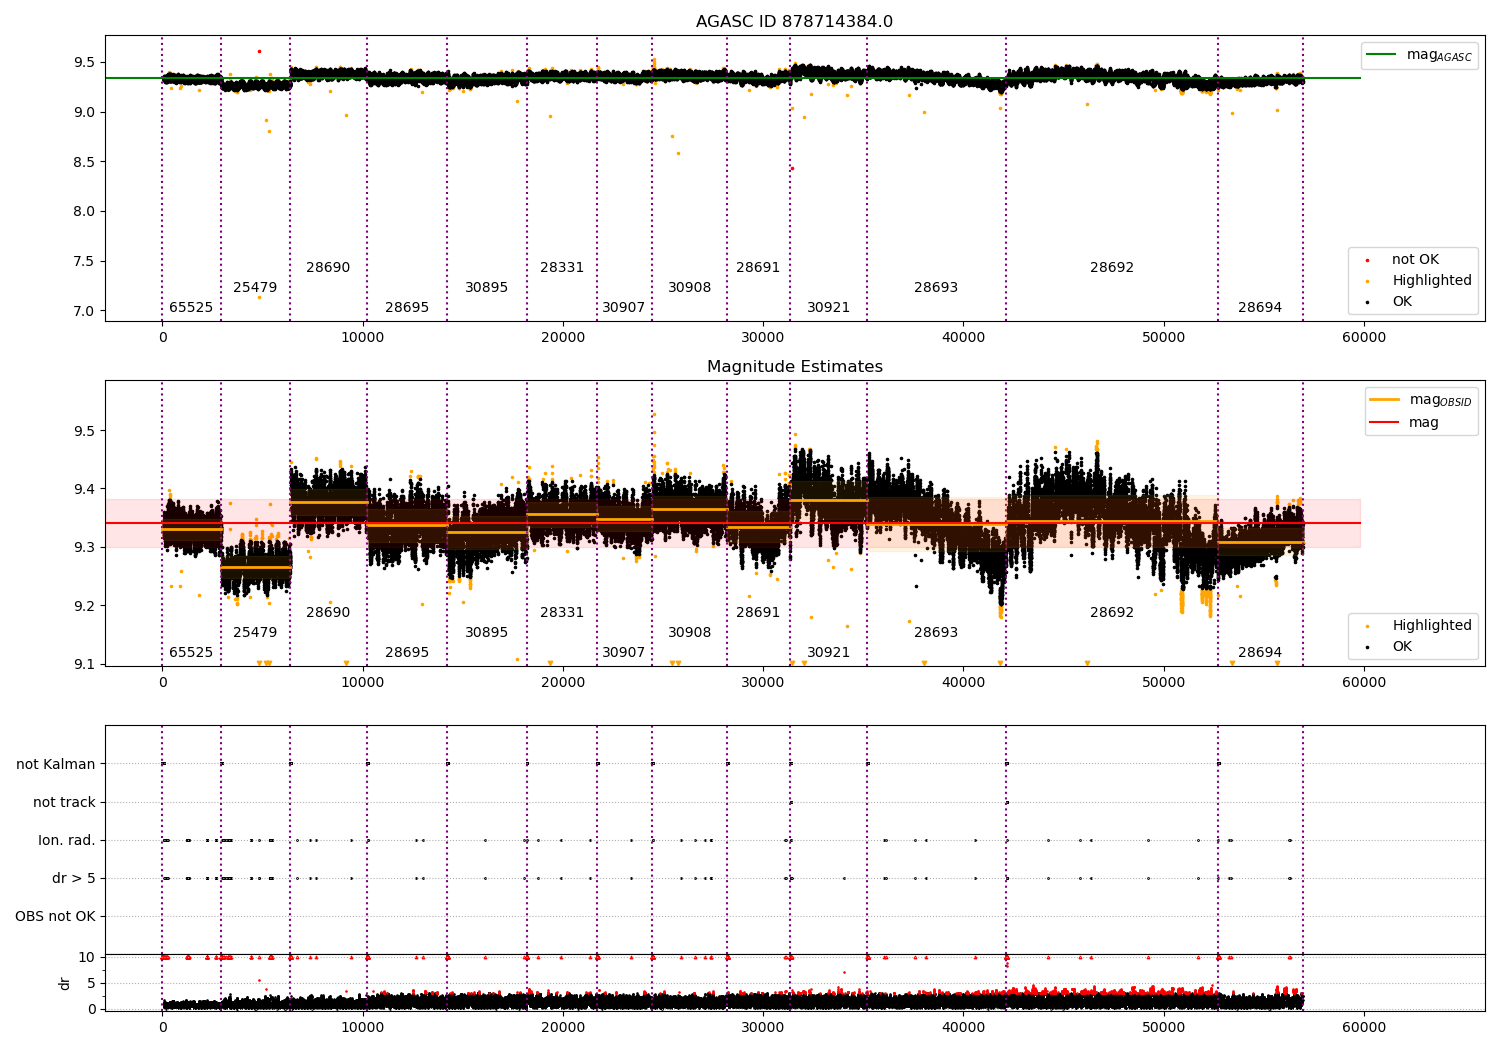Click label 30921 in the Magnitude Estimates plot

(x=829, y=653)
